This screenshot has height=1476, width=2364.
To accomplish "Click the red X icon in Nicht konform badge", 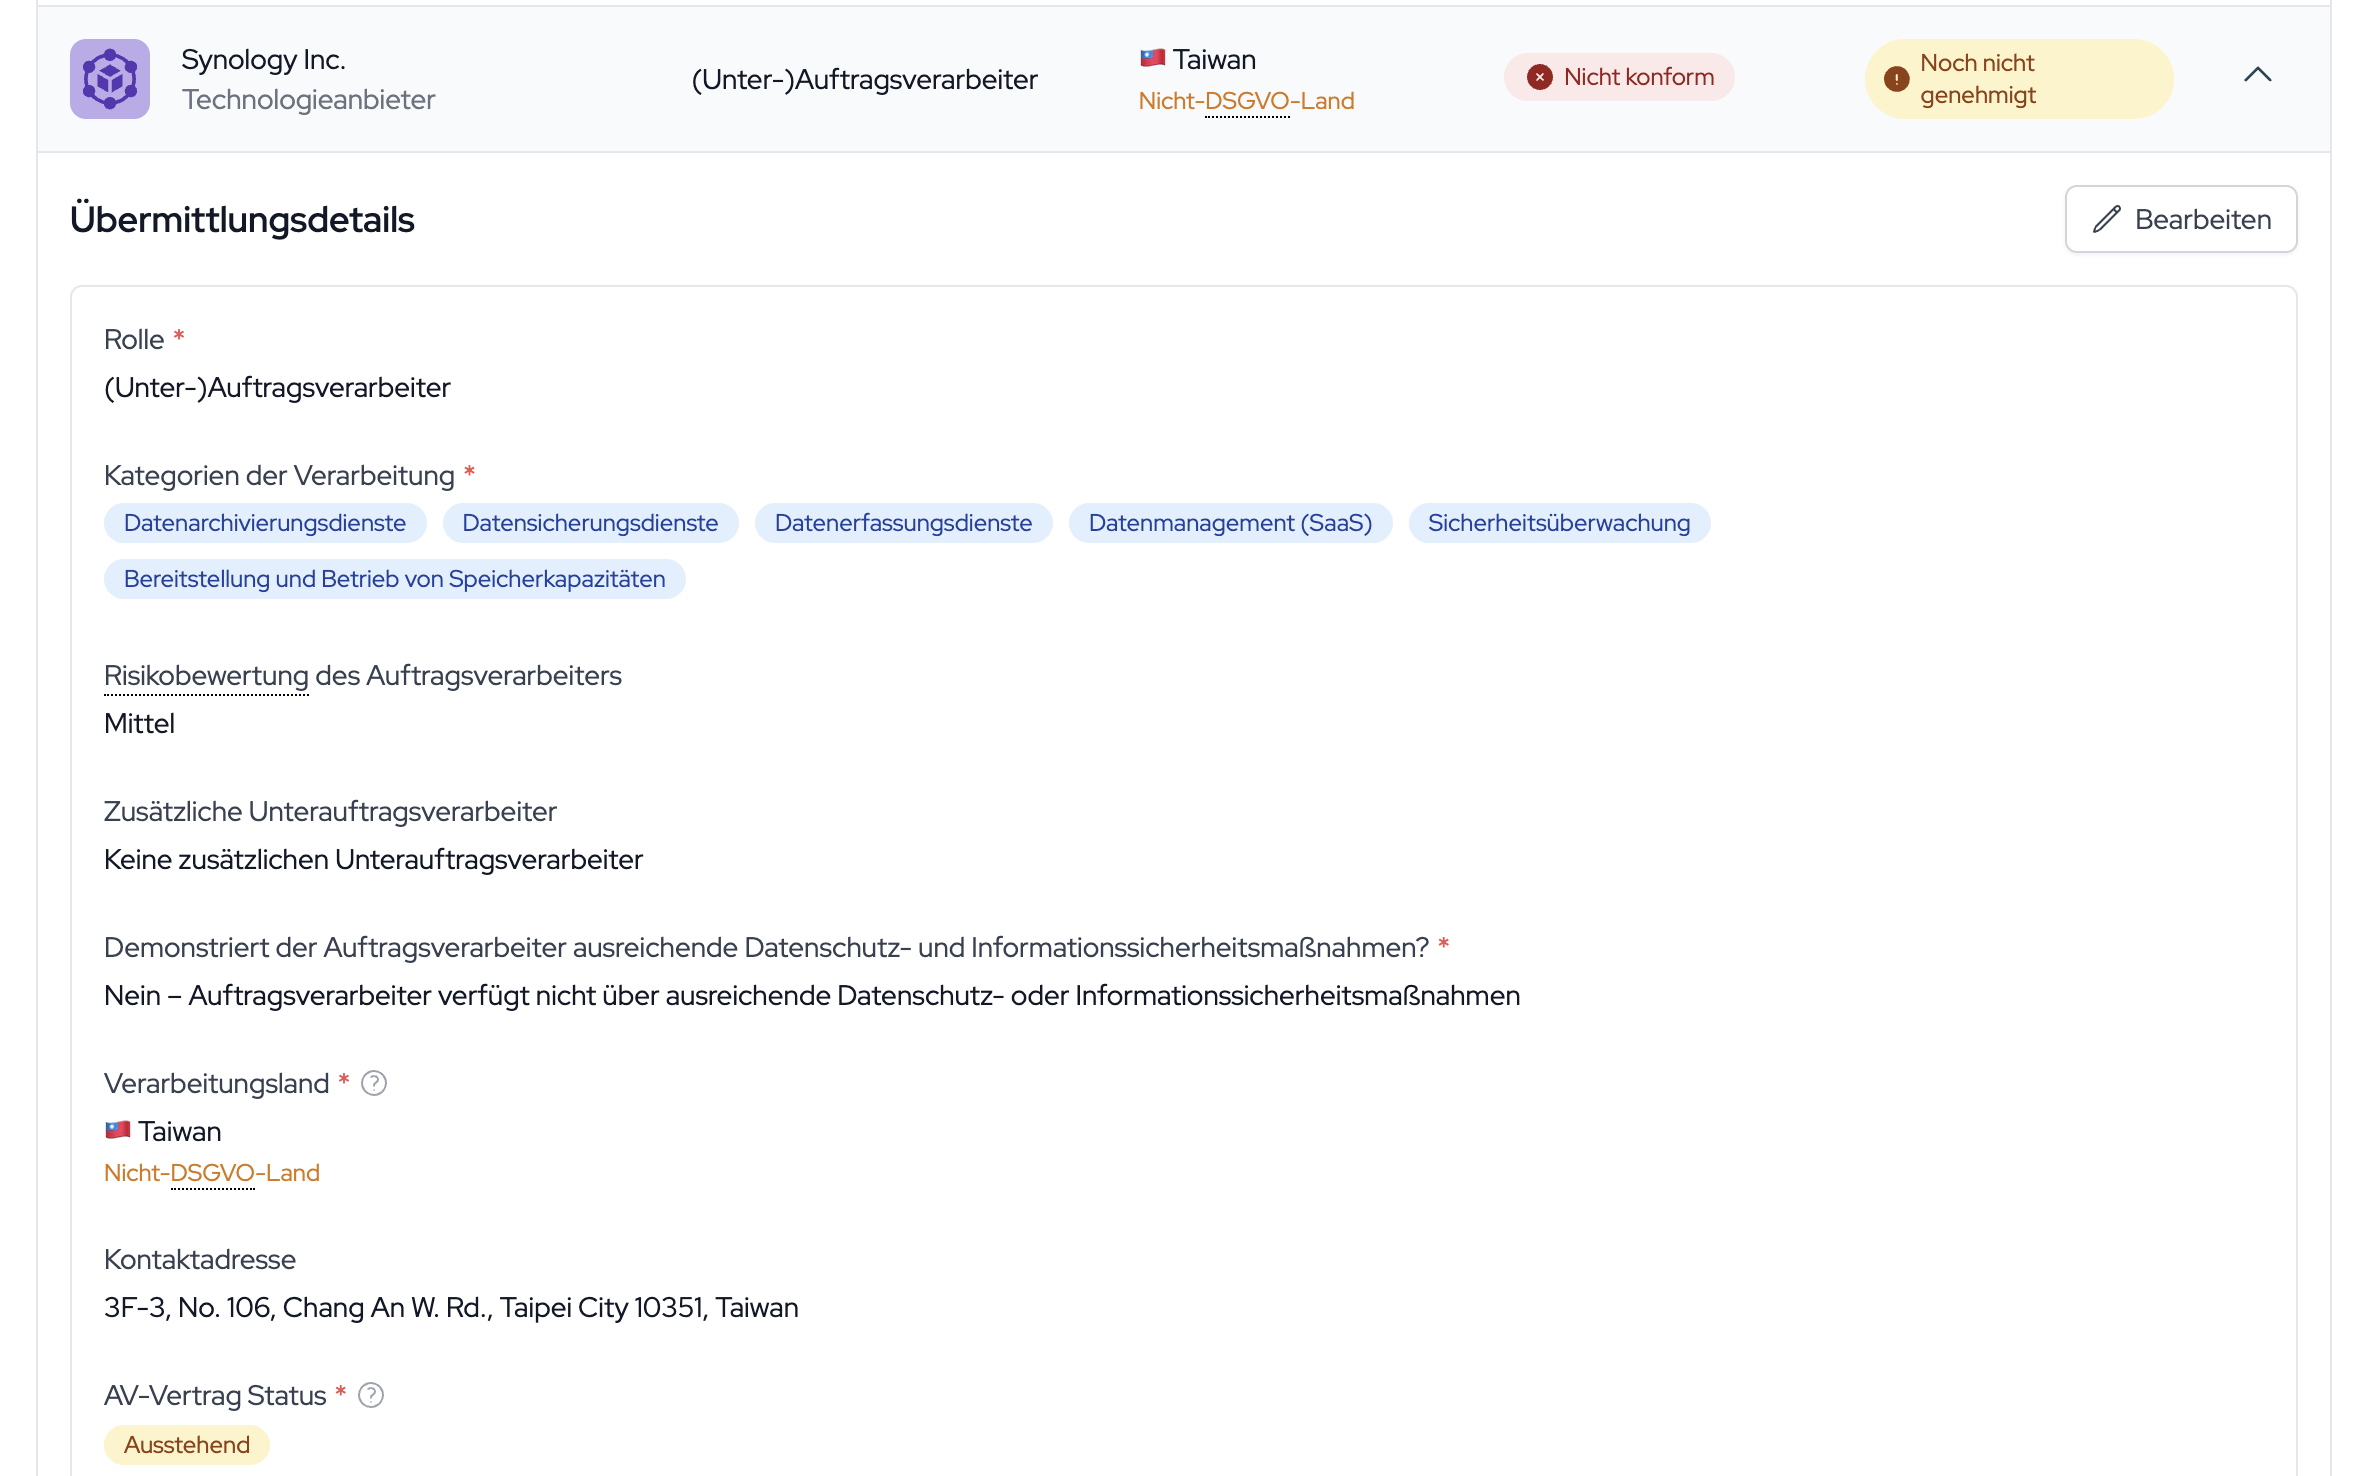I will (1540, 77).
